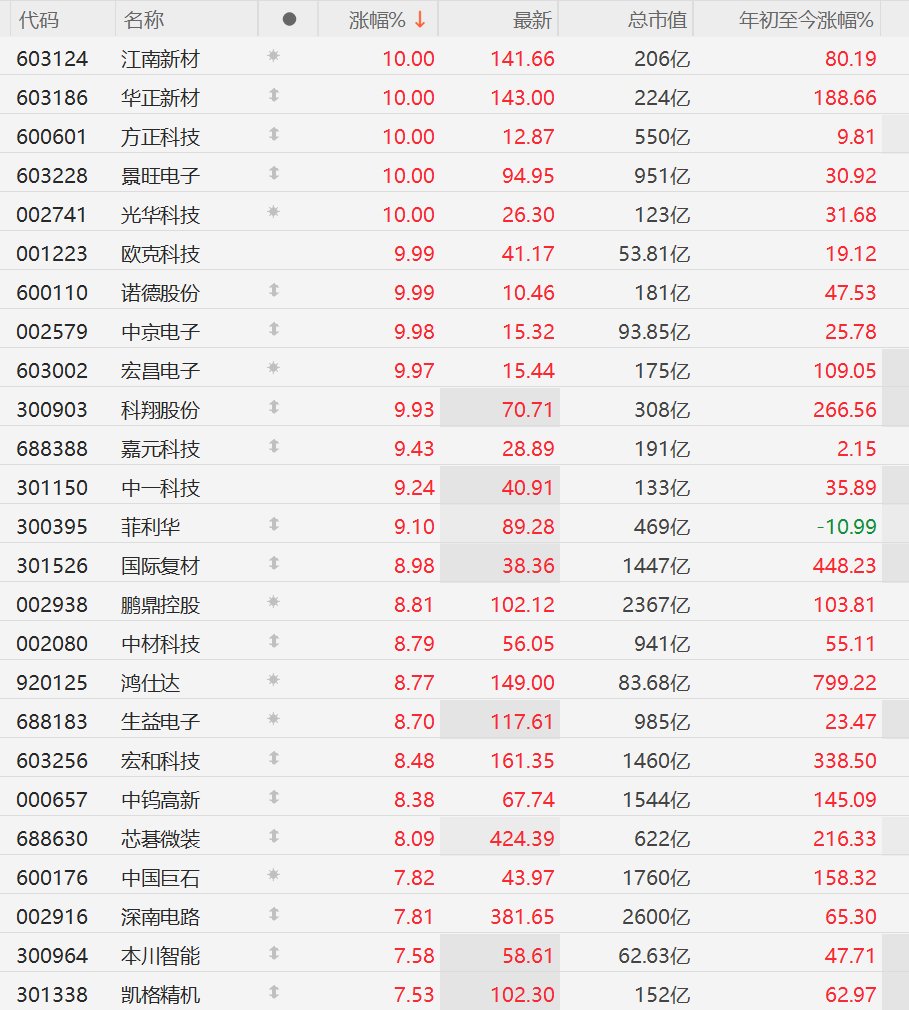
Task: Open stock 国际复材 by its name
Action: [160, 566]
